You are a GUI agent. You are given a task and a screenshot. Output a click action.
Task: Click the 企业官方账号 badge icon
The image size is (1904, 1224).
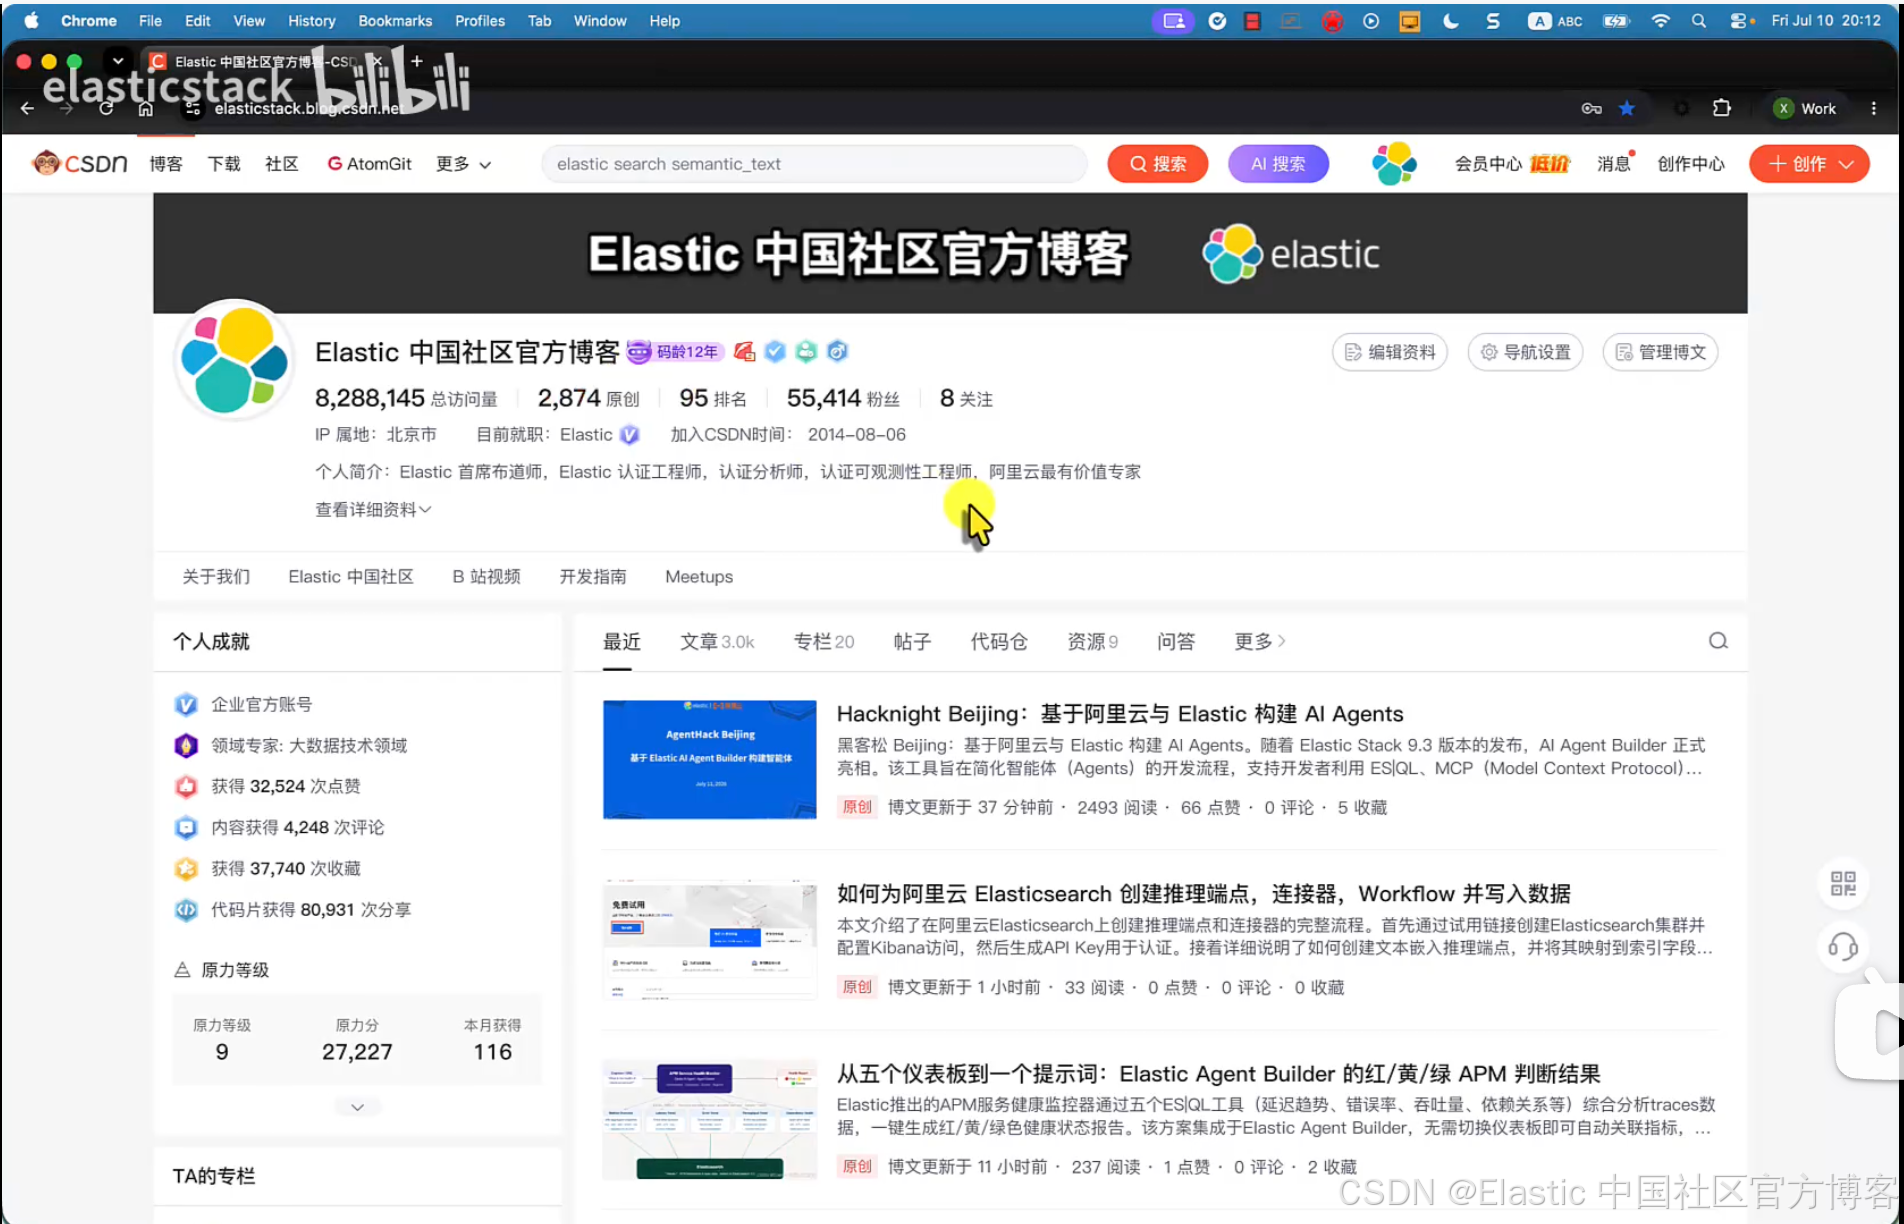tap(186, 705)
